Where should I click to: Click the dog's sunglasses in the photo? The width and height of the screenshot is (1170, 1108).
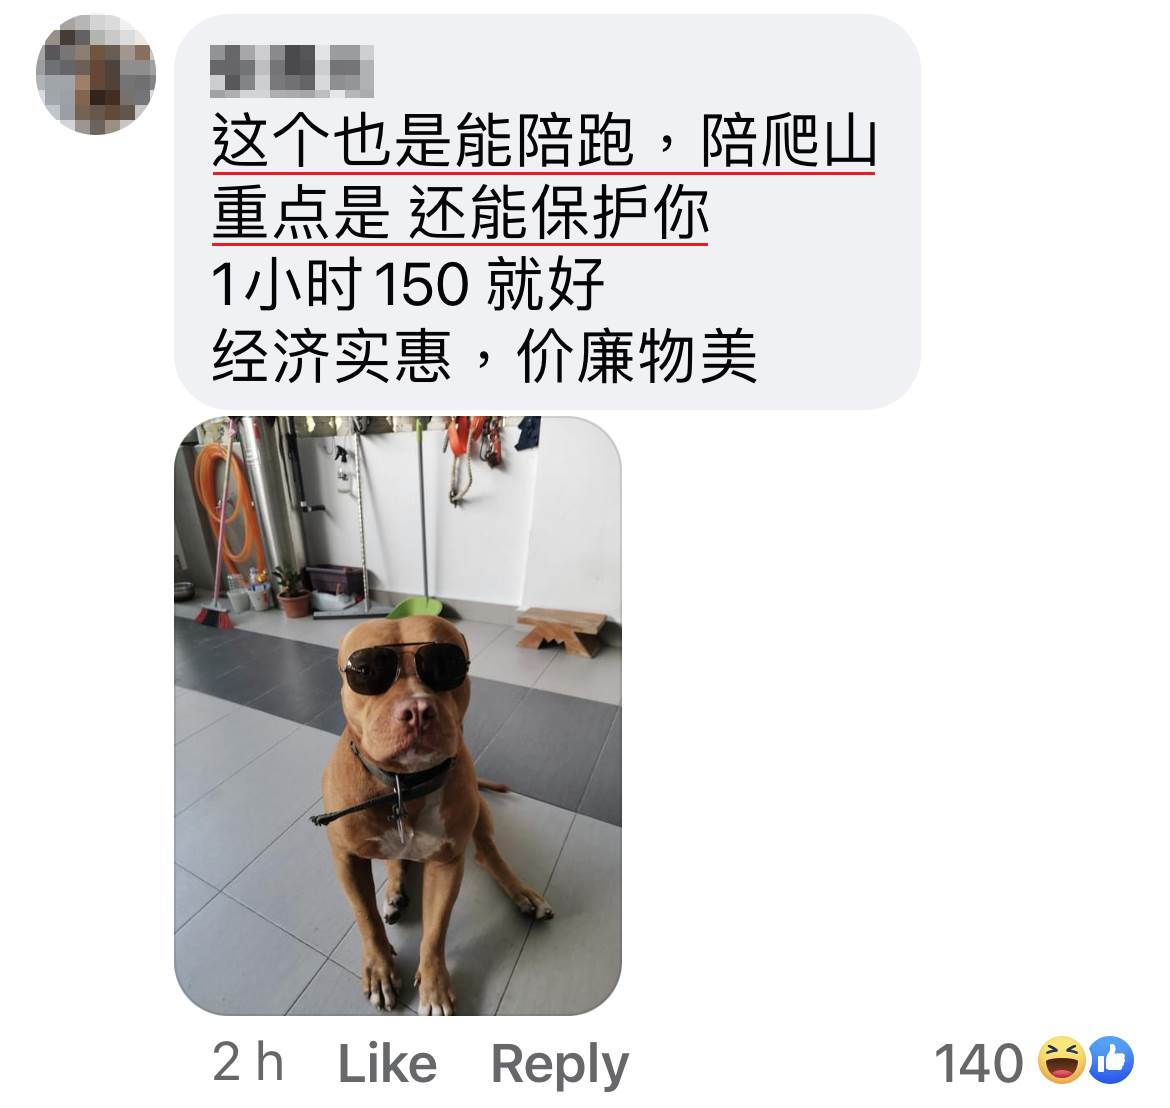coord(405,668)
